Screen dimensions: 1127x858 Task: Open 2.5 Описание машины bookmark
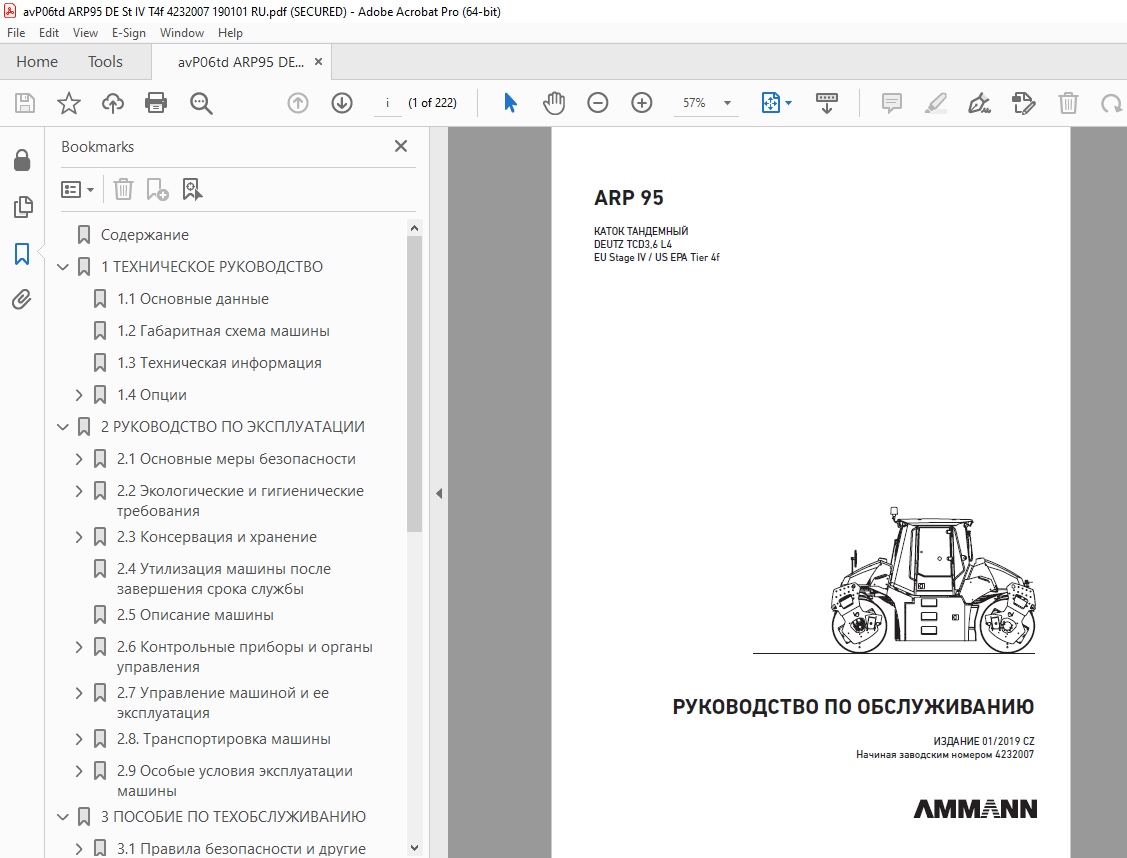(x=195, y=615)
